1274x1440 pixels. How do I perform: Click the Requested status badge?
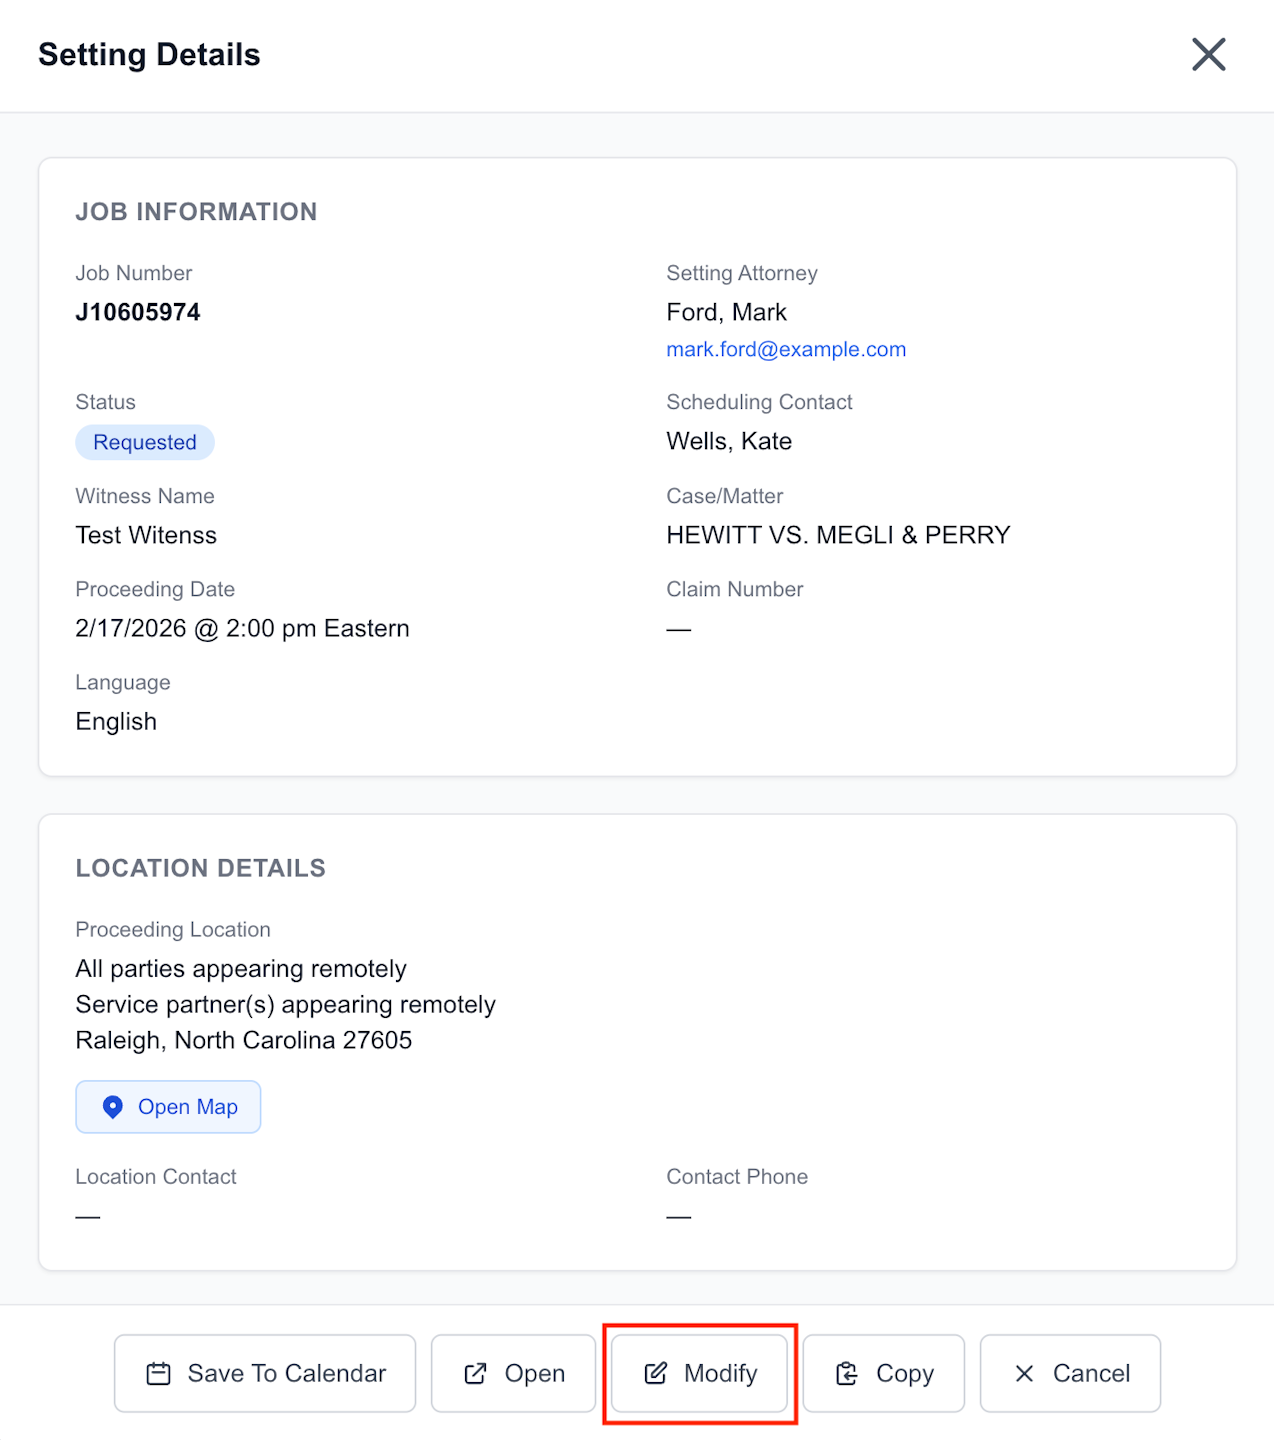coord(145,442)
